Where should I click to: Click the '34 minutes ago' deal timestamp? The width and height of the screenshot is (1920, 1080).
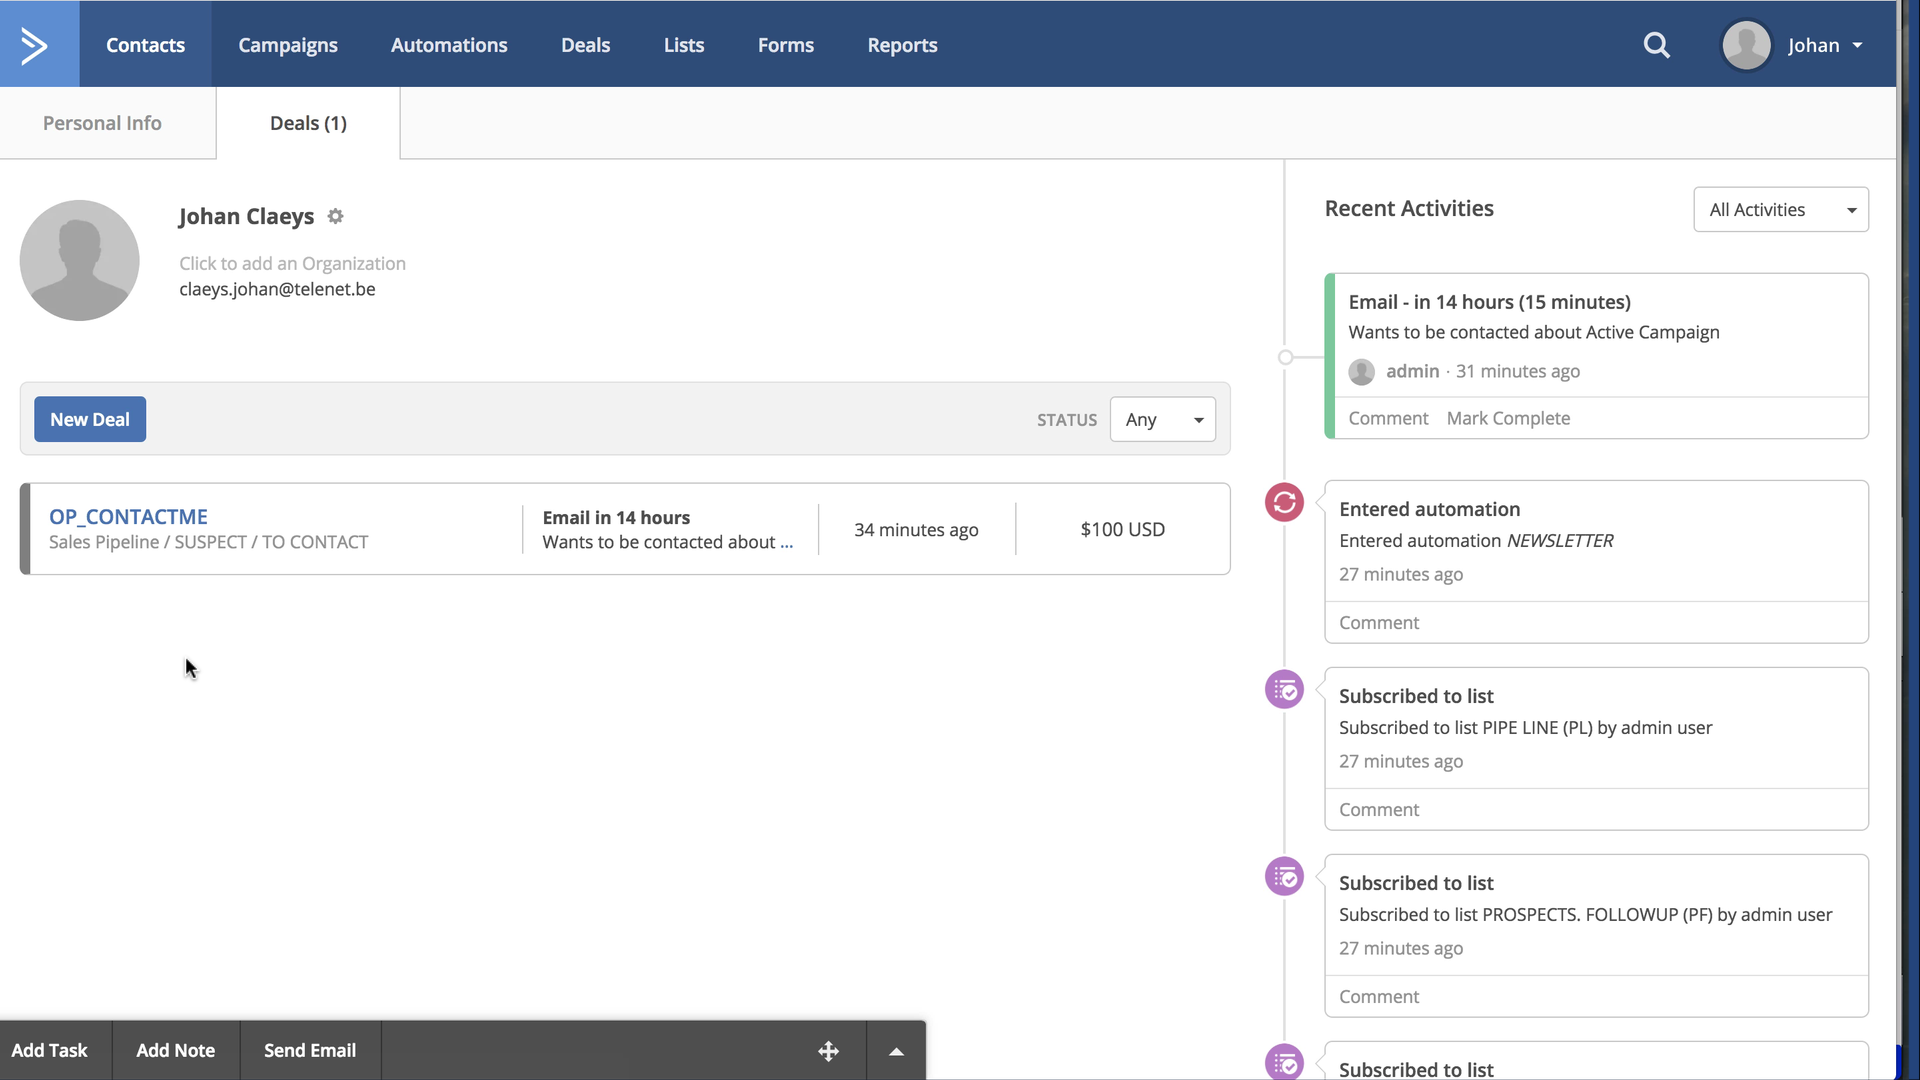click(916, 530)
